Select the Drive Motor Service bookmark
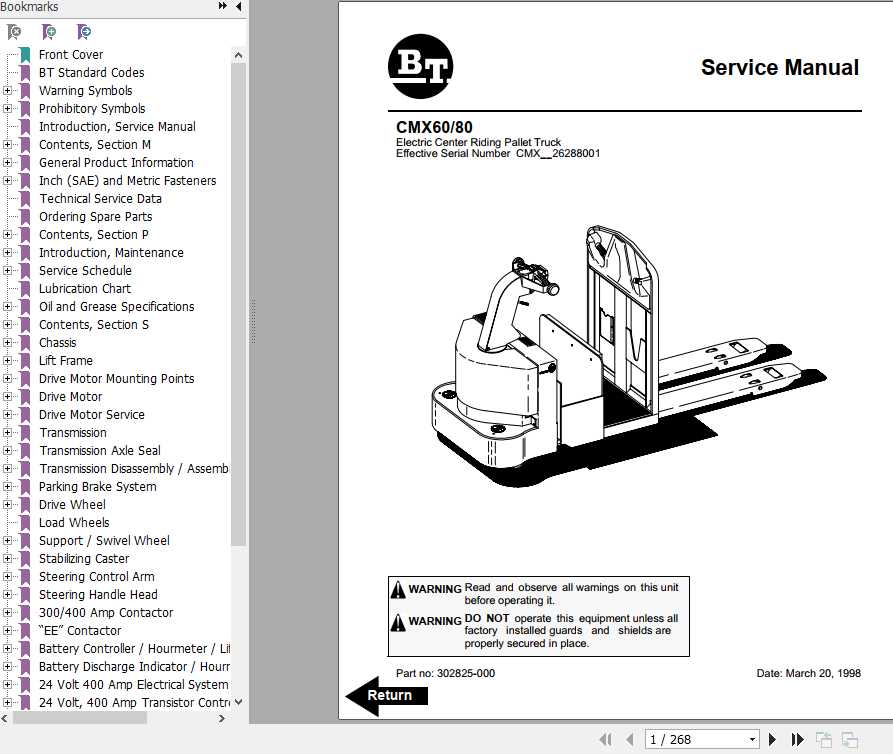Screen dimensions: 893x754 pyautogui.click(x=91, y=414)
